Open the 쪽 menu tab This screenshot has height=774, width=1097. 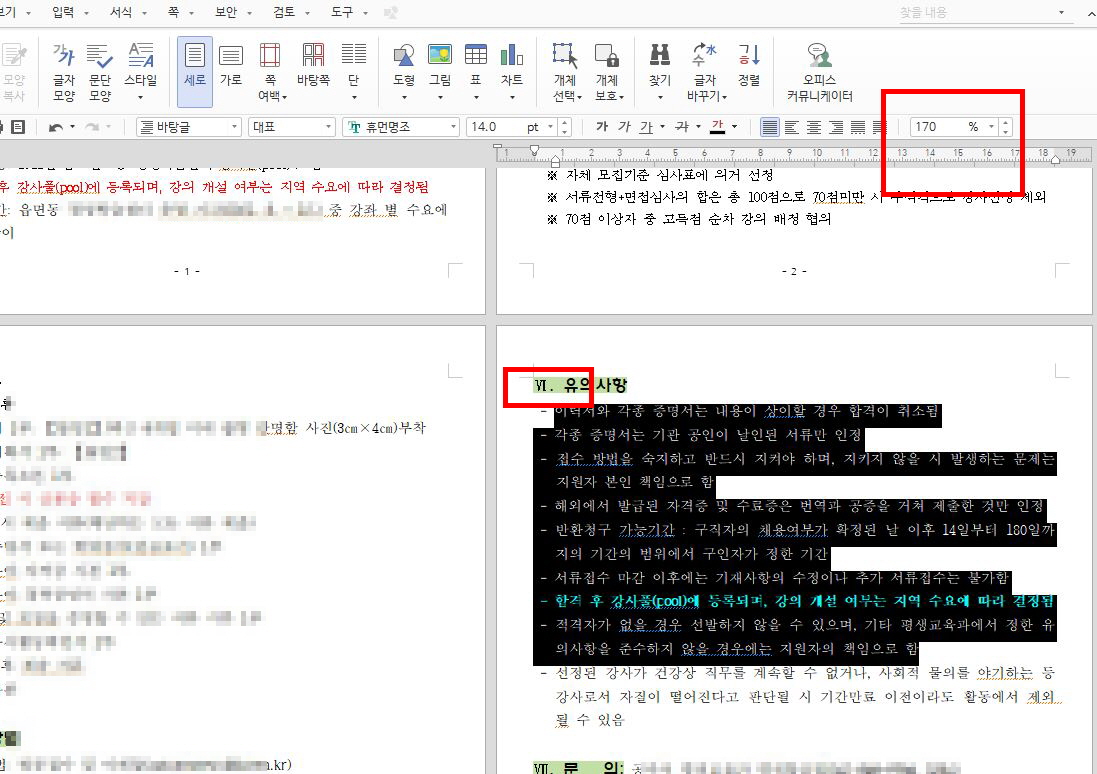tap(173, 12)
